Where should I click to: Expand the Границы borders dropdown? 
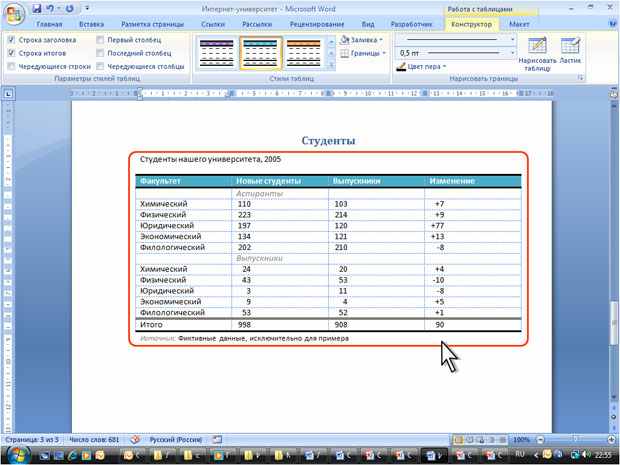[x=363, y=53]
